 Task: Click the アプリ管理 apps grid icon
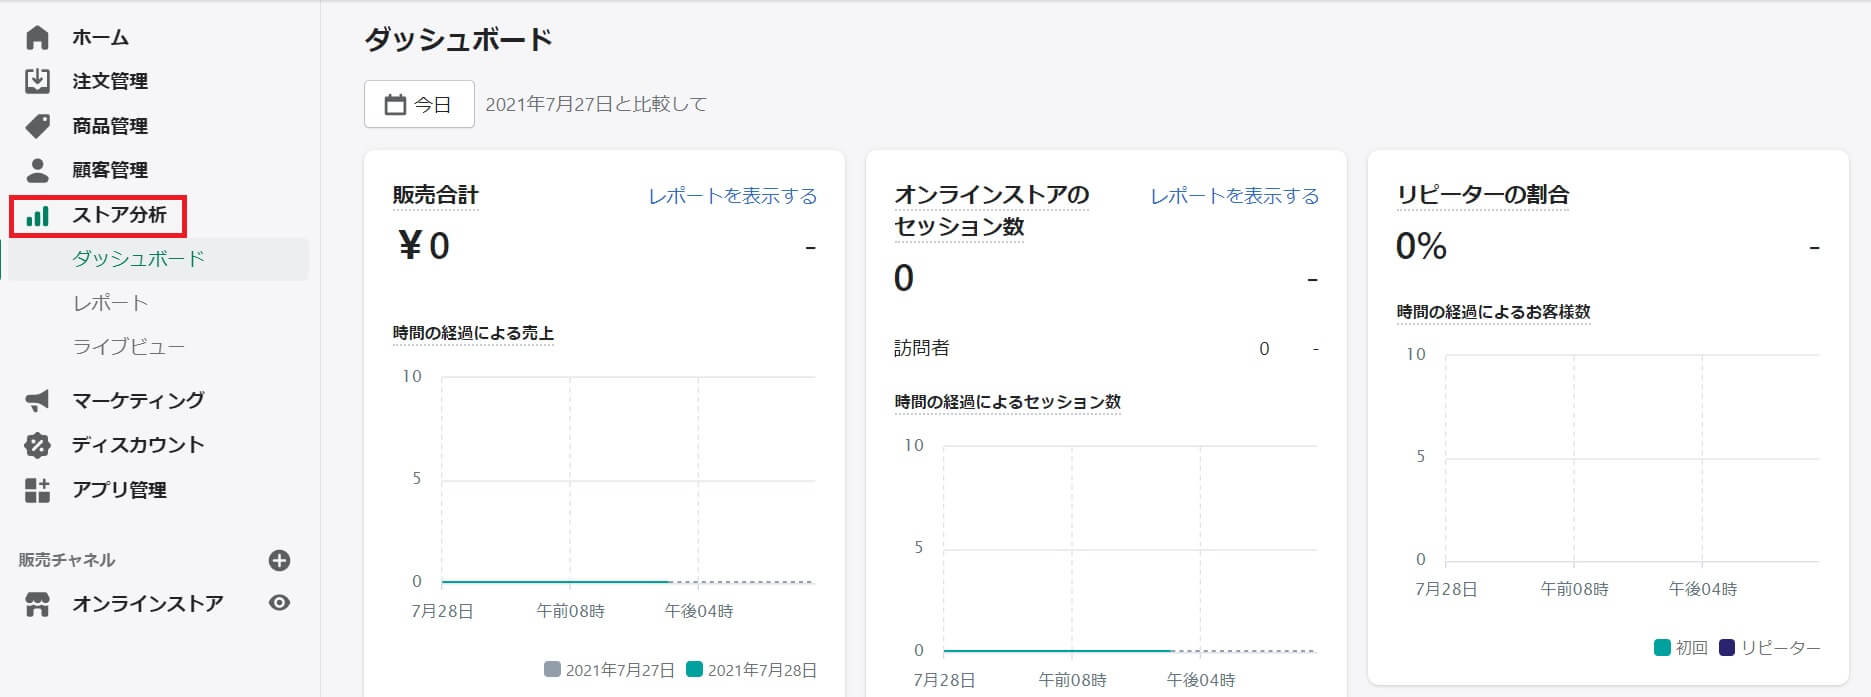[x=37, y=490]
